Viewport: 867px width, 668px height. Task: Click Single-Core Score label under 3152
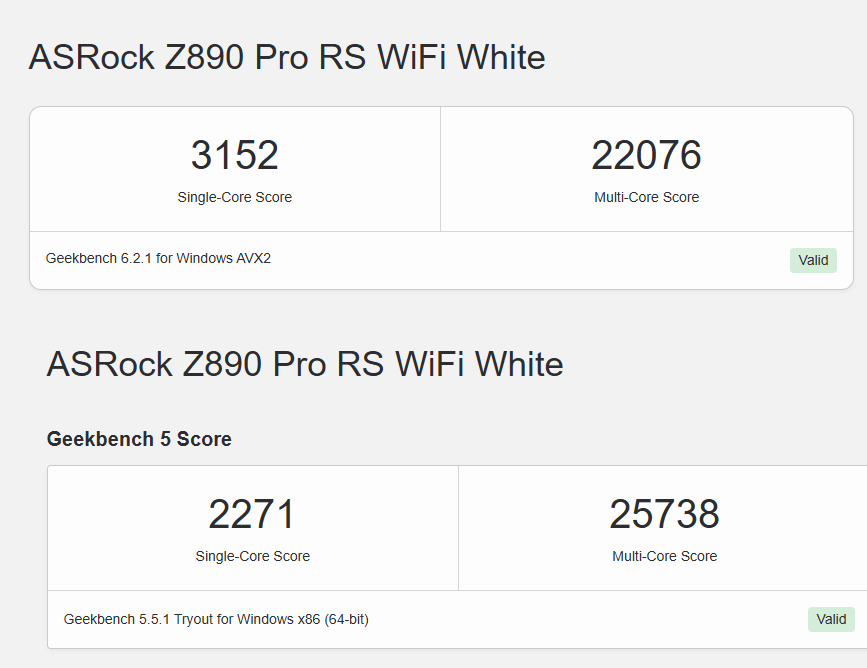(x=234, y=197)
